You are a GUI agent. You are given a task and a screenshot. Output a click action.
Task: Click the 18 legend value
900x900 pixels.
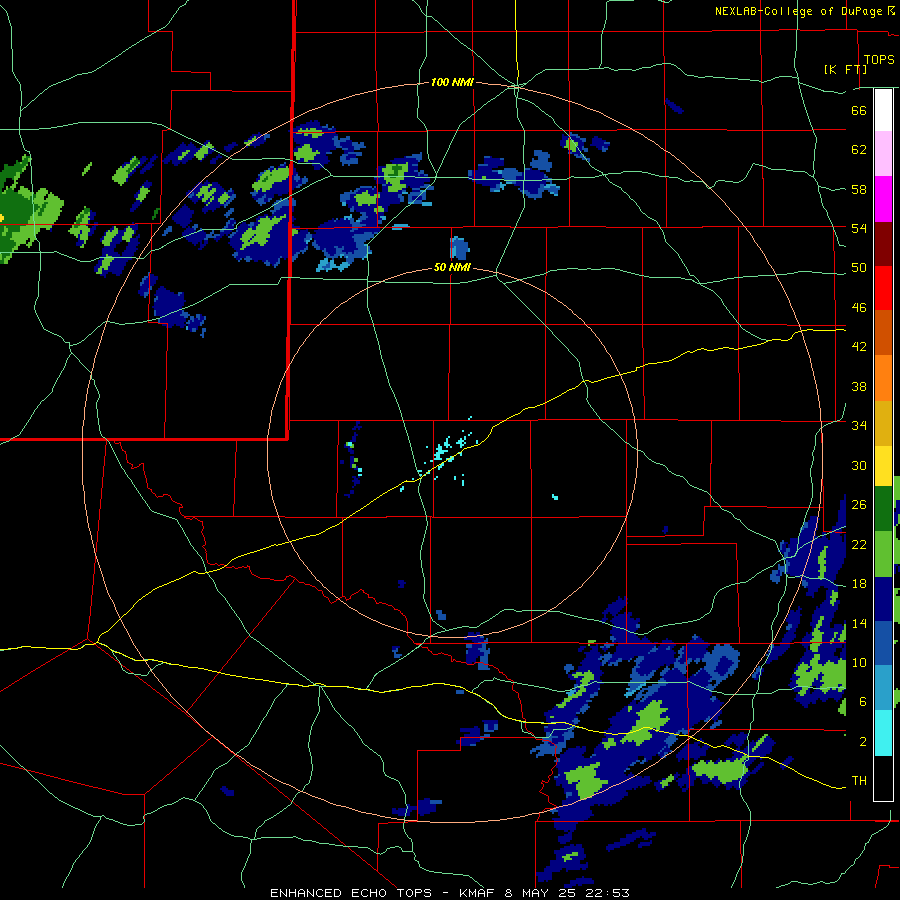(x=859, y=584)
